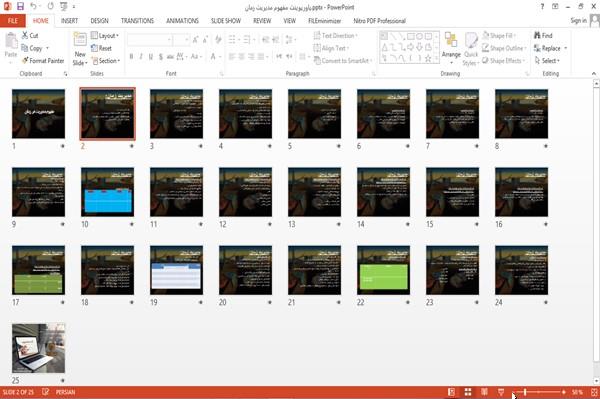Open the Arrange drawing tool
The height and width of the screenshot is (399, 600).
tap(451, 47)
